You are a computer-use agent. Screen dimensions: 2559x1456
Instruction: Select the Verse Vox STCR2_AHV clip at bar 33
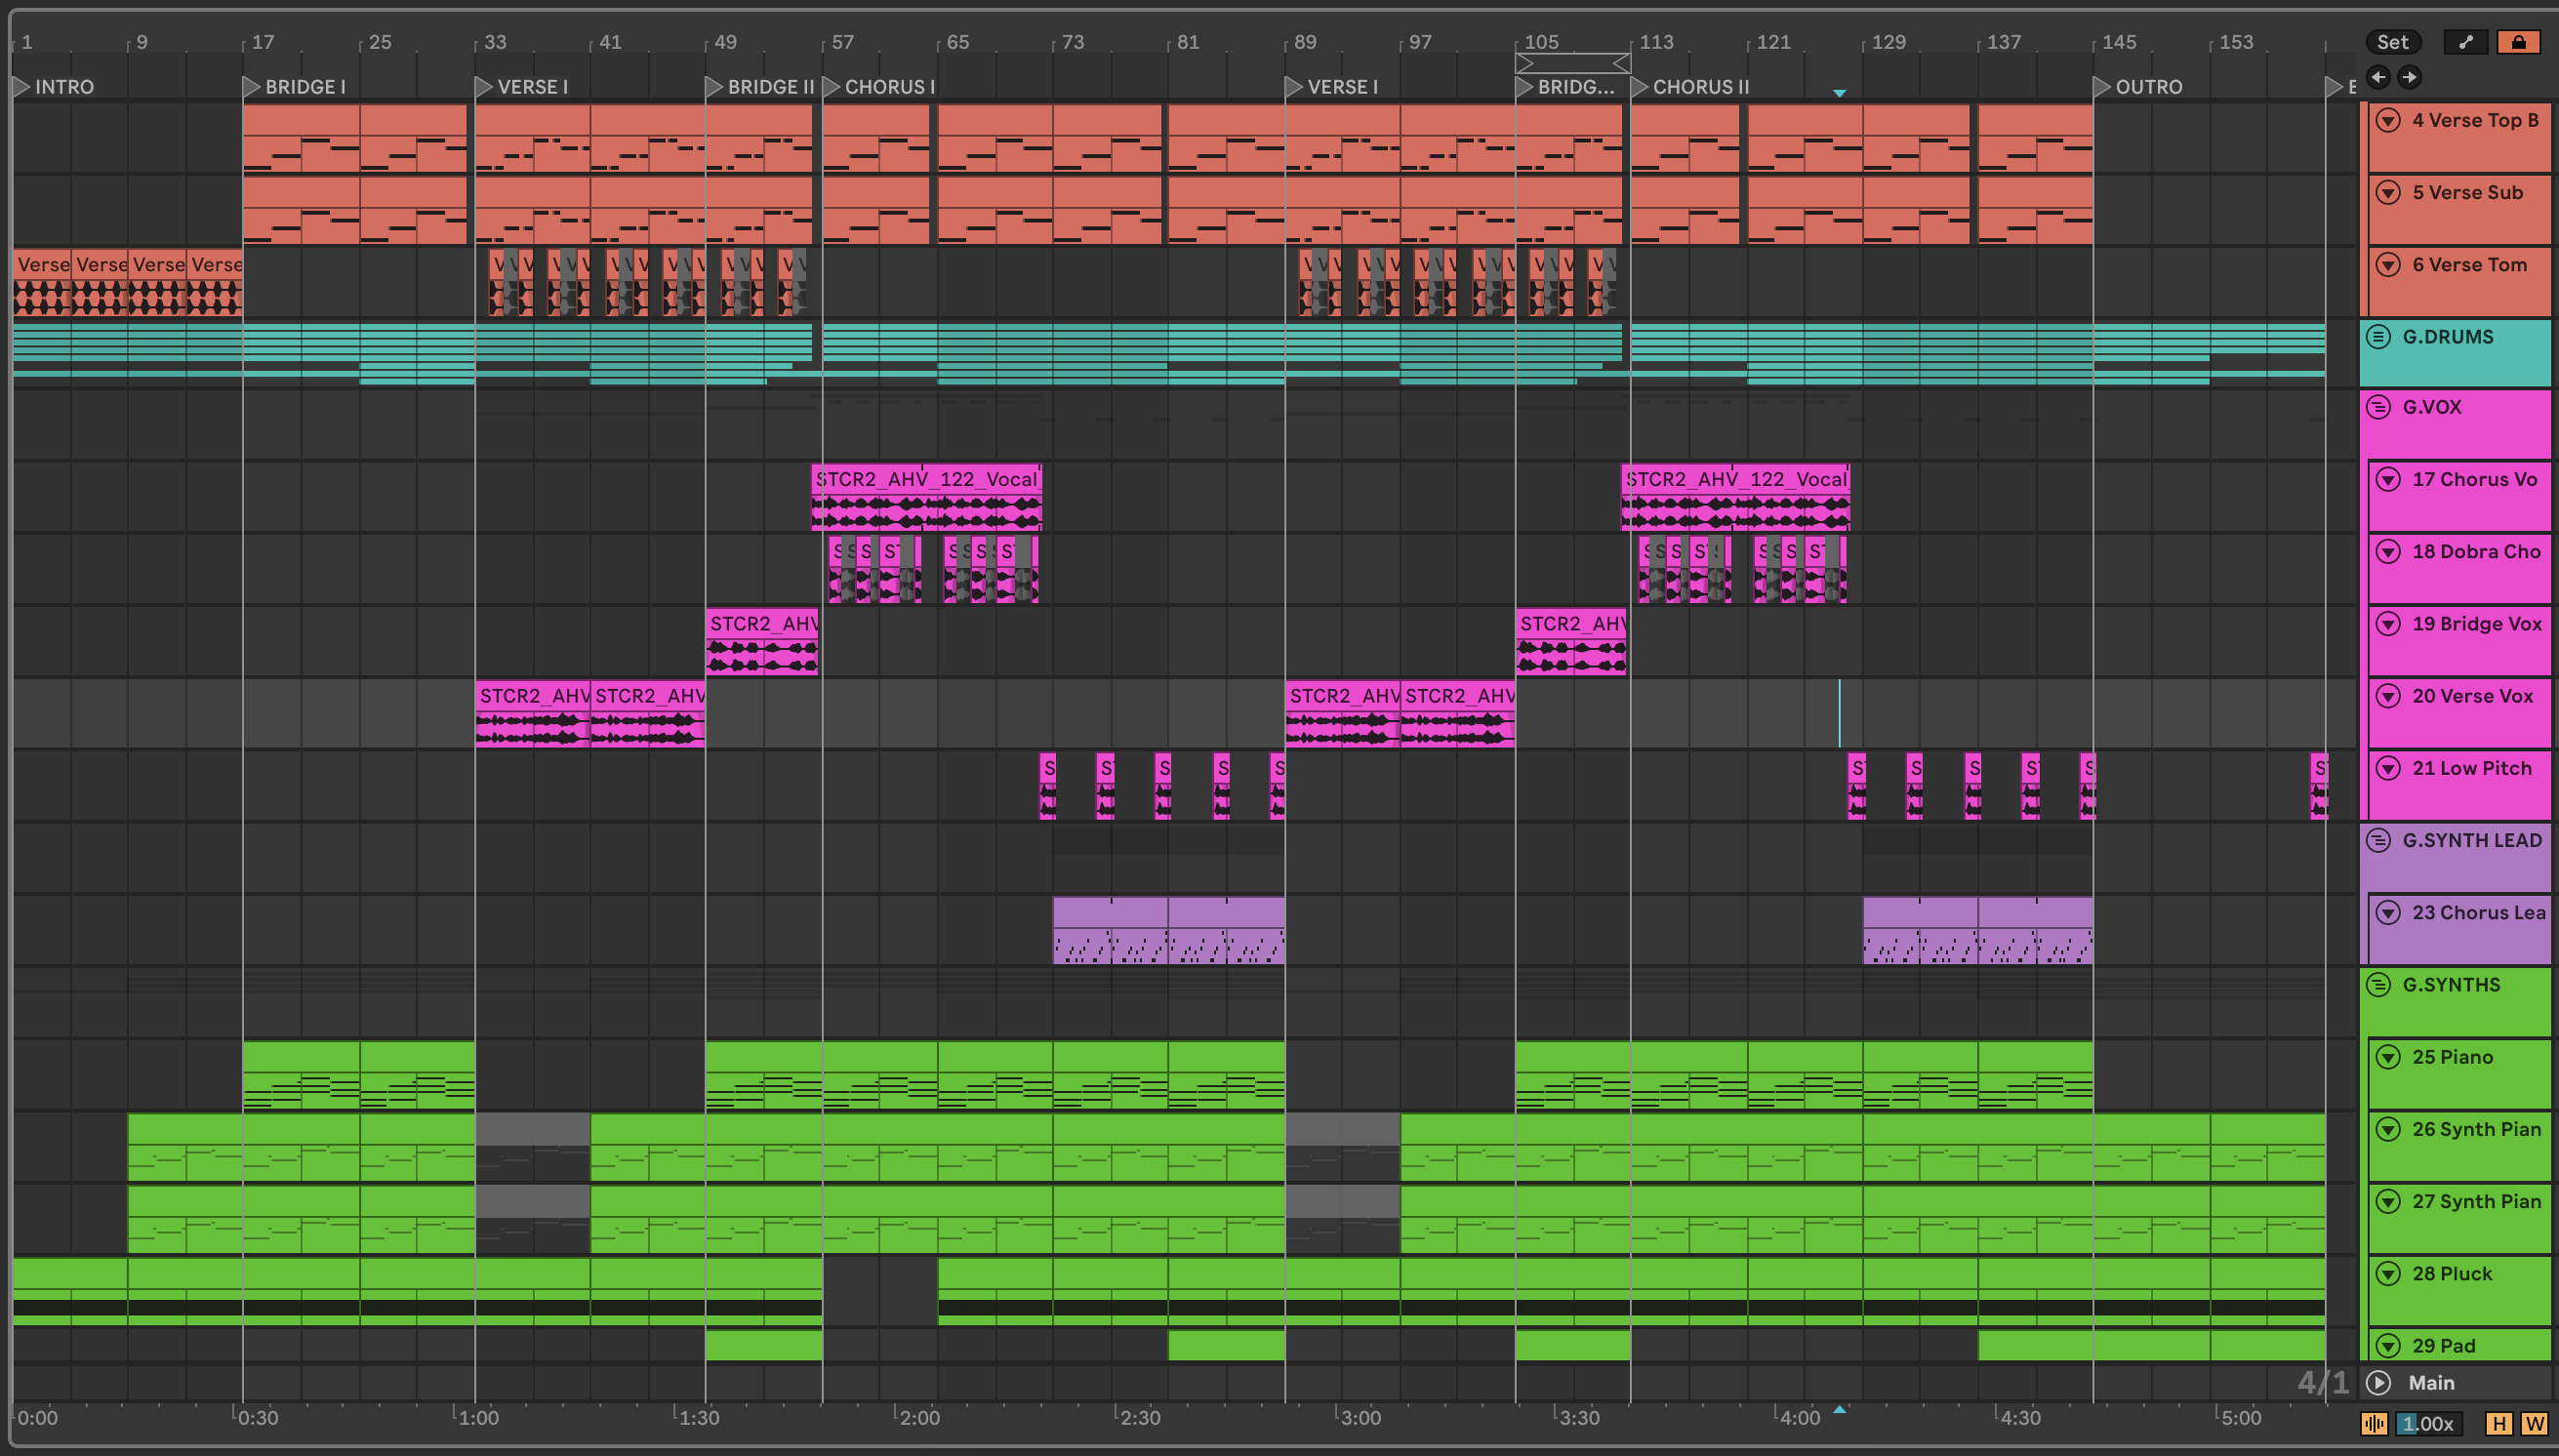pos(532,714)
